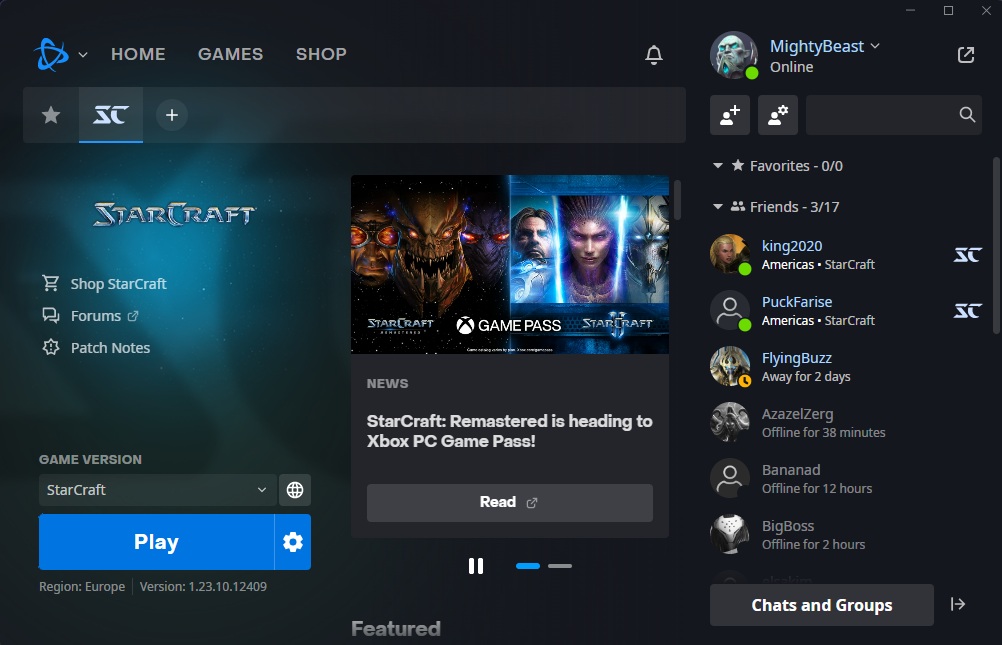Open game settings gear beside Play
Image resolution: width=1002 pixels, height=645 pixels.
click(293, 542)
